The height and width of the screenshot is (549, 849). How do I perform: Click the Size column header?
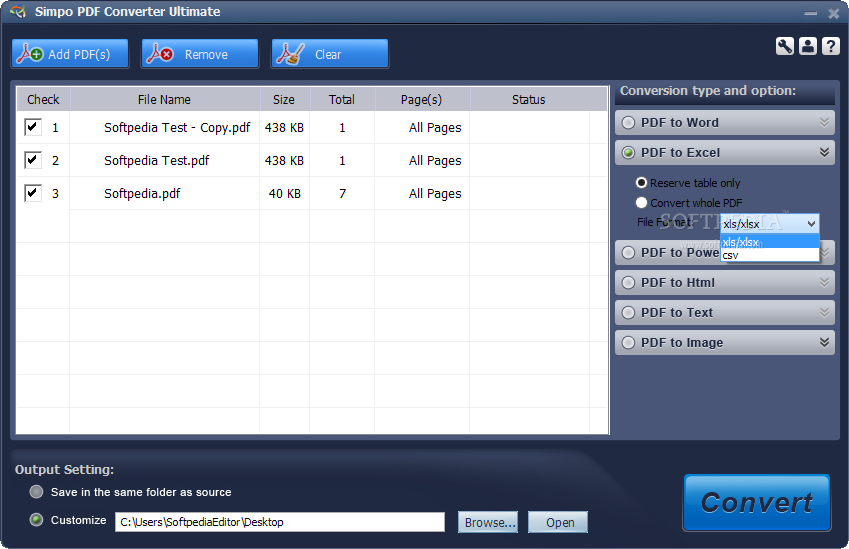(x=284, y=100)
